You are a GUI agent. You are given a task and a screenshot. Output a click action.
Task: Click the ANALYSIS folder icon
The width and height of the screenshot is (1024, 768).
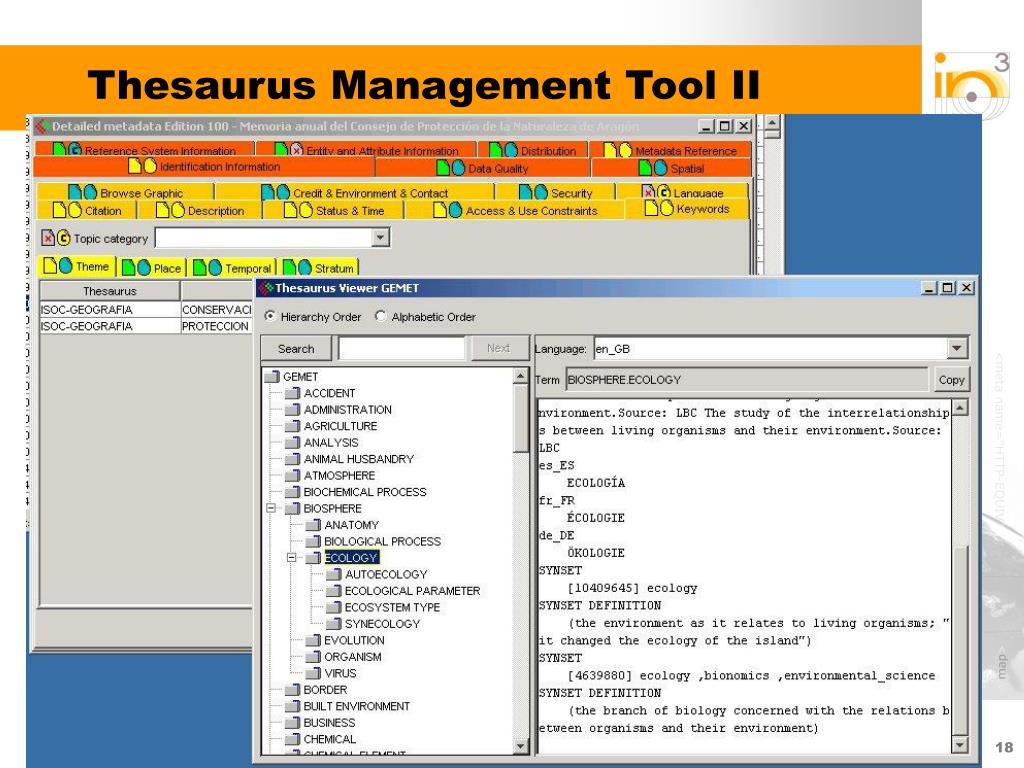click(293, 443)
